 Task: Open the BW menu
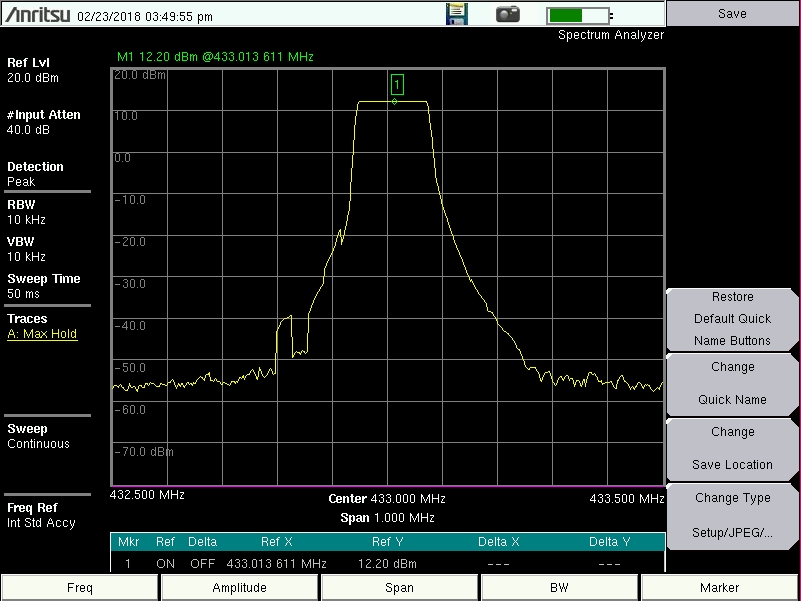559,588
